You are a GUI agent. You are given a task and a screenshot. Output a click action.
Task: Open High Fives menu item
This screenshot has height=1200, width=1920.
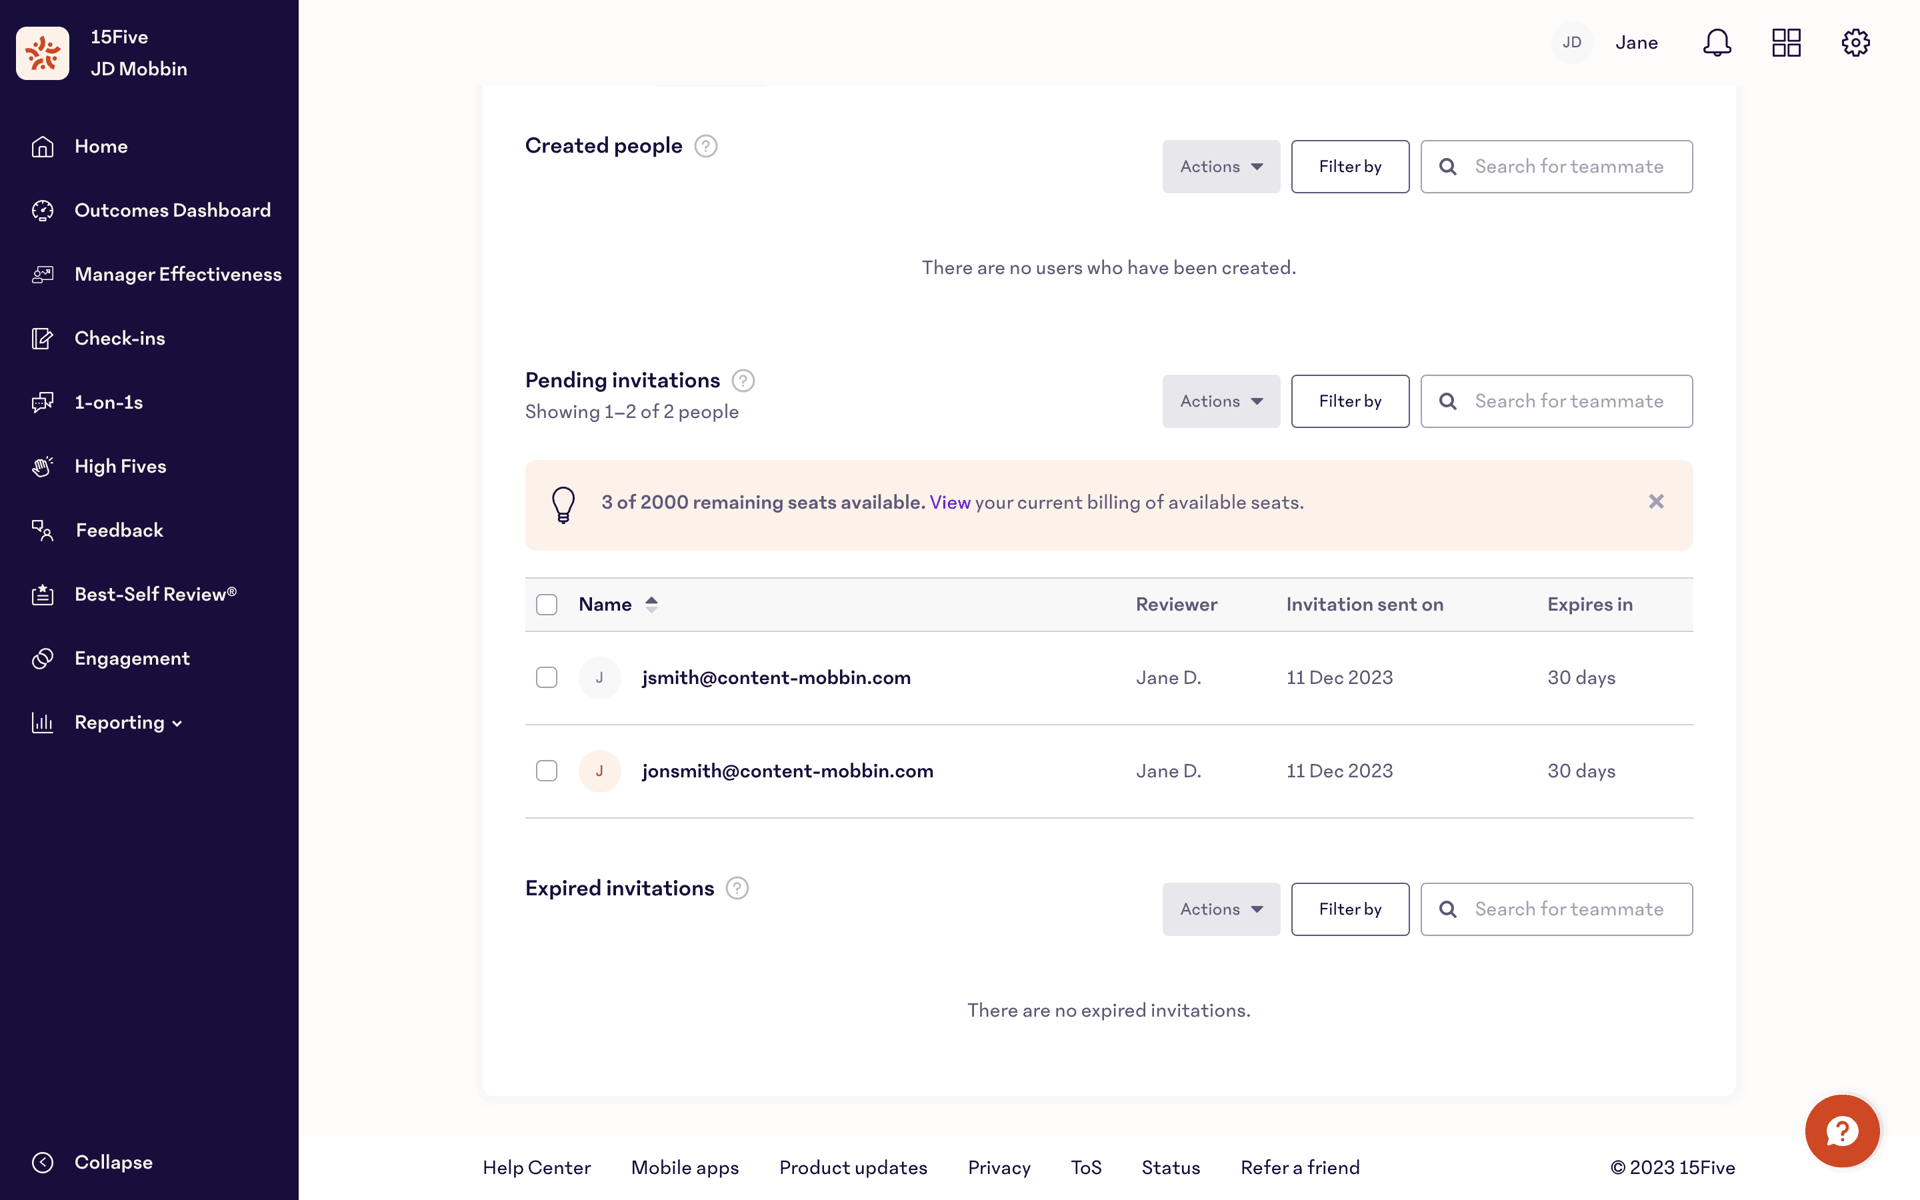[x=120, y=467]
